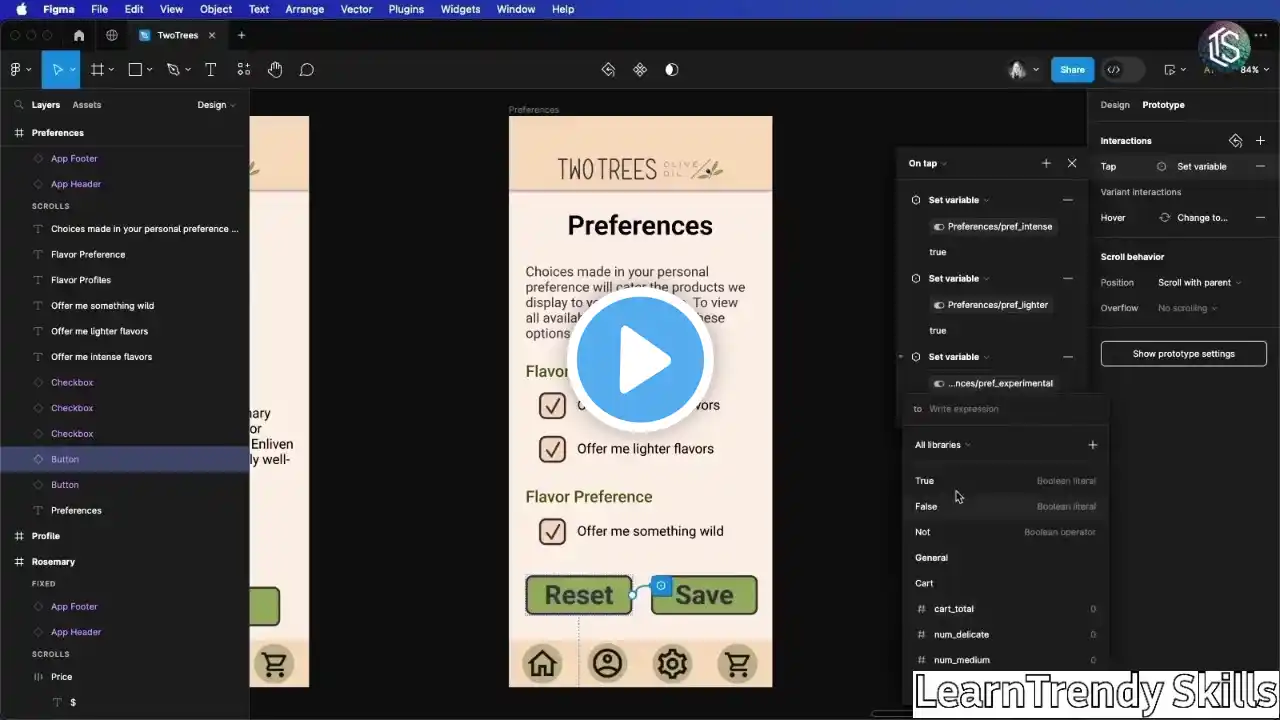1280x720 pixels.
Task: Click the home icon in app footer
Action: (542, 663)
